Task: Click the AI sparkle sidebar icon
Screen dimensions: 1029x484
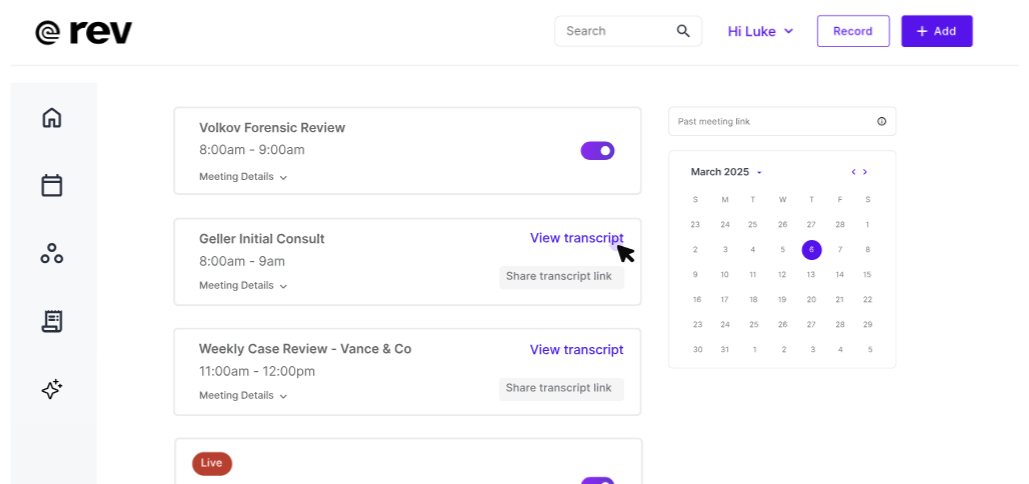Action: (x=52, y=389)
